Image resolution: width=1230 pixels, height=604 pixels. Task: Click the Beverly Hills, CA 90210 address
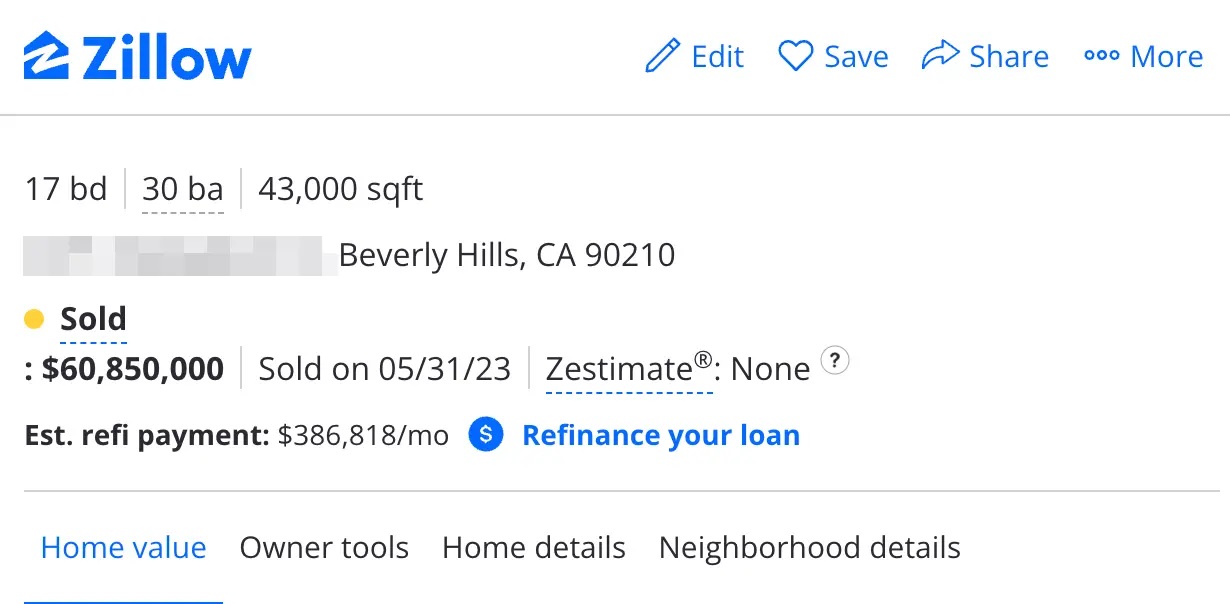click(x=507, y=255)
